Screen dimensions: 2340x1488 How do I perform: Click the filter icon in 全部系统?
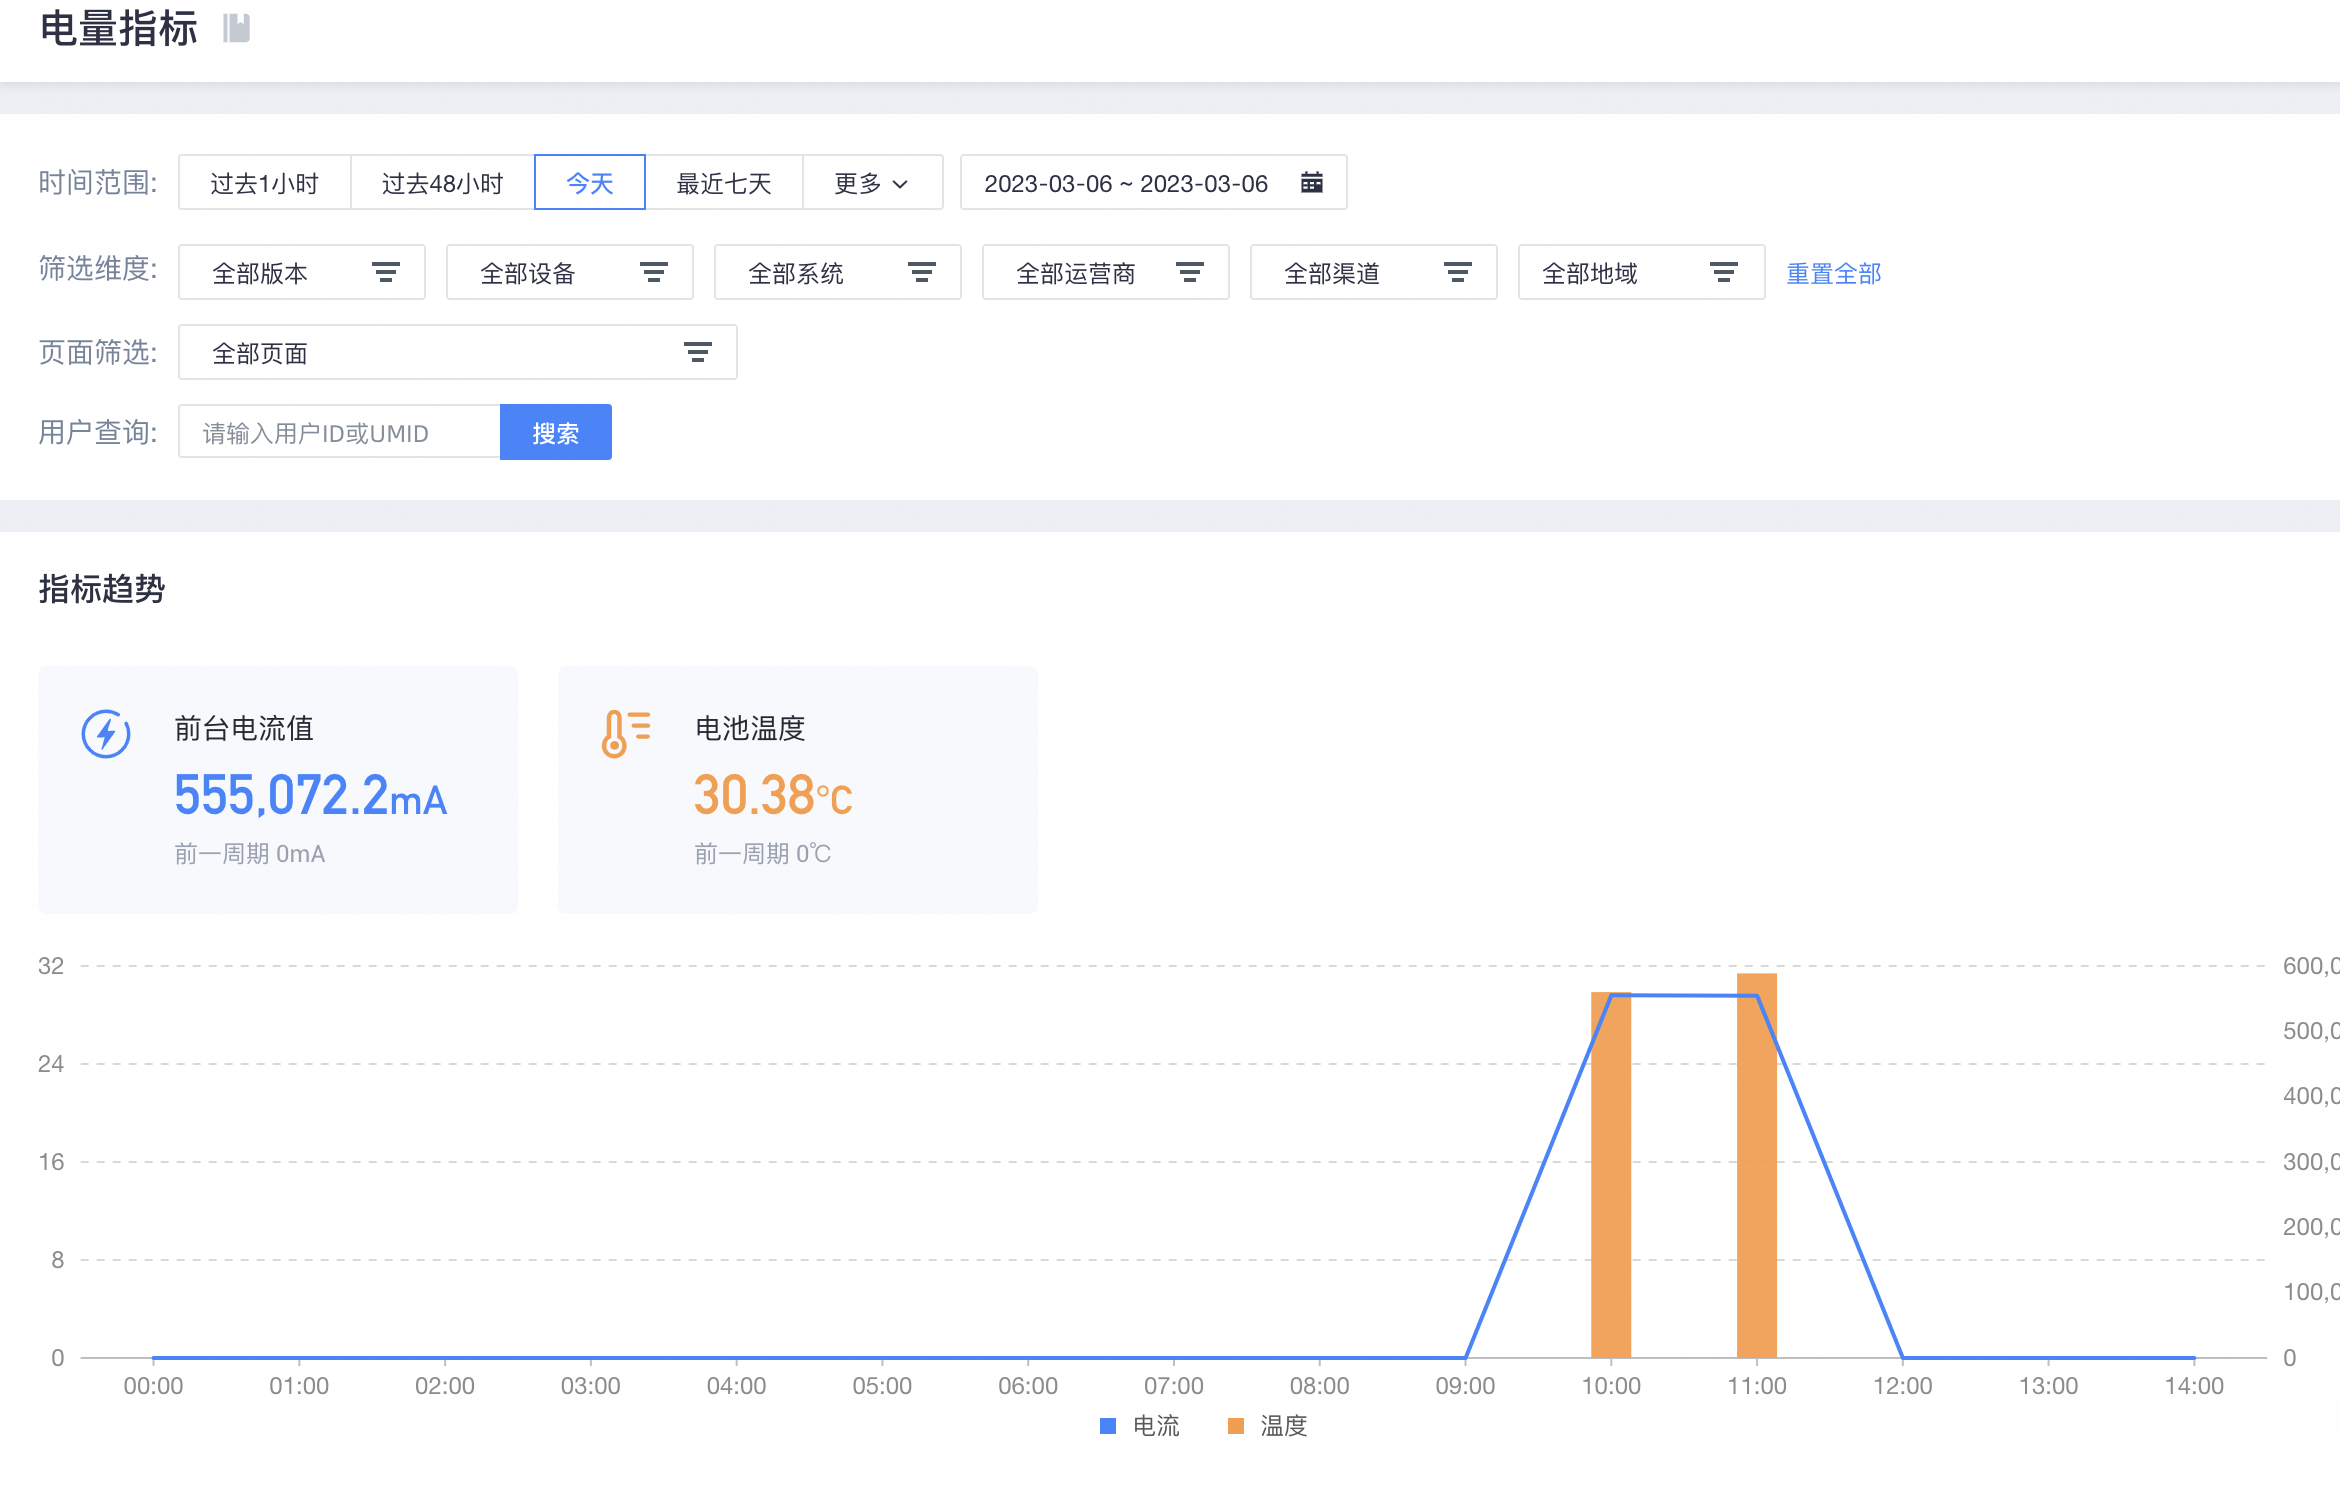(922, 272)
